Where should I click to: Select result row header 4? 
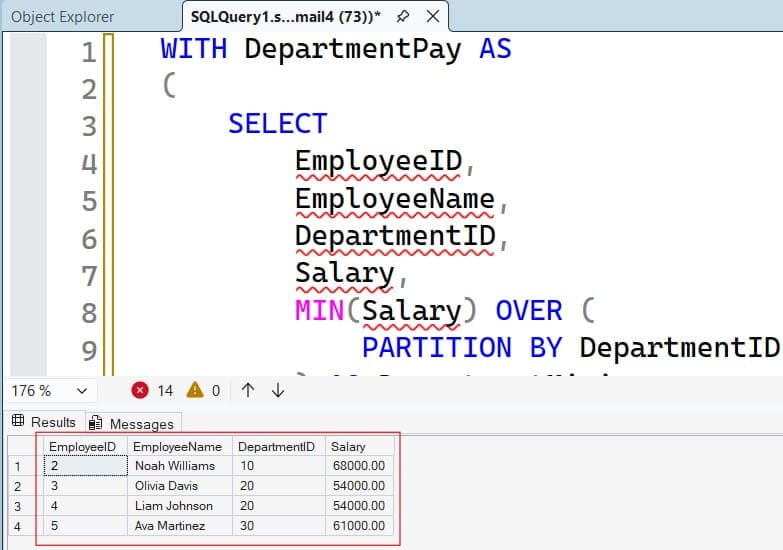coord(21,526)
